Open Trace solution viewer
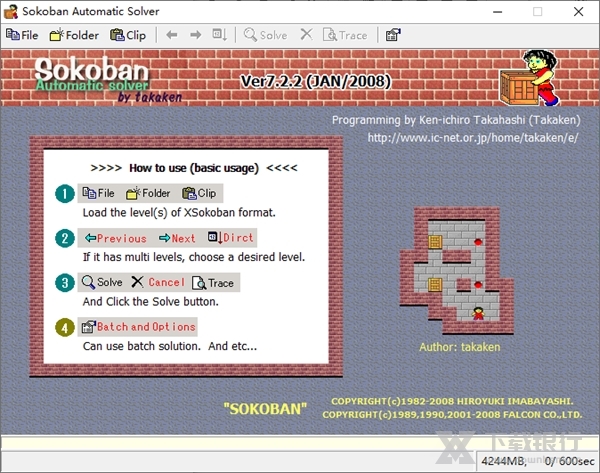 click(x=345, y=35)
